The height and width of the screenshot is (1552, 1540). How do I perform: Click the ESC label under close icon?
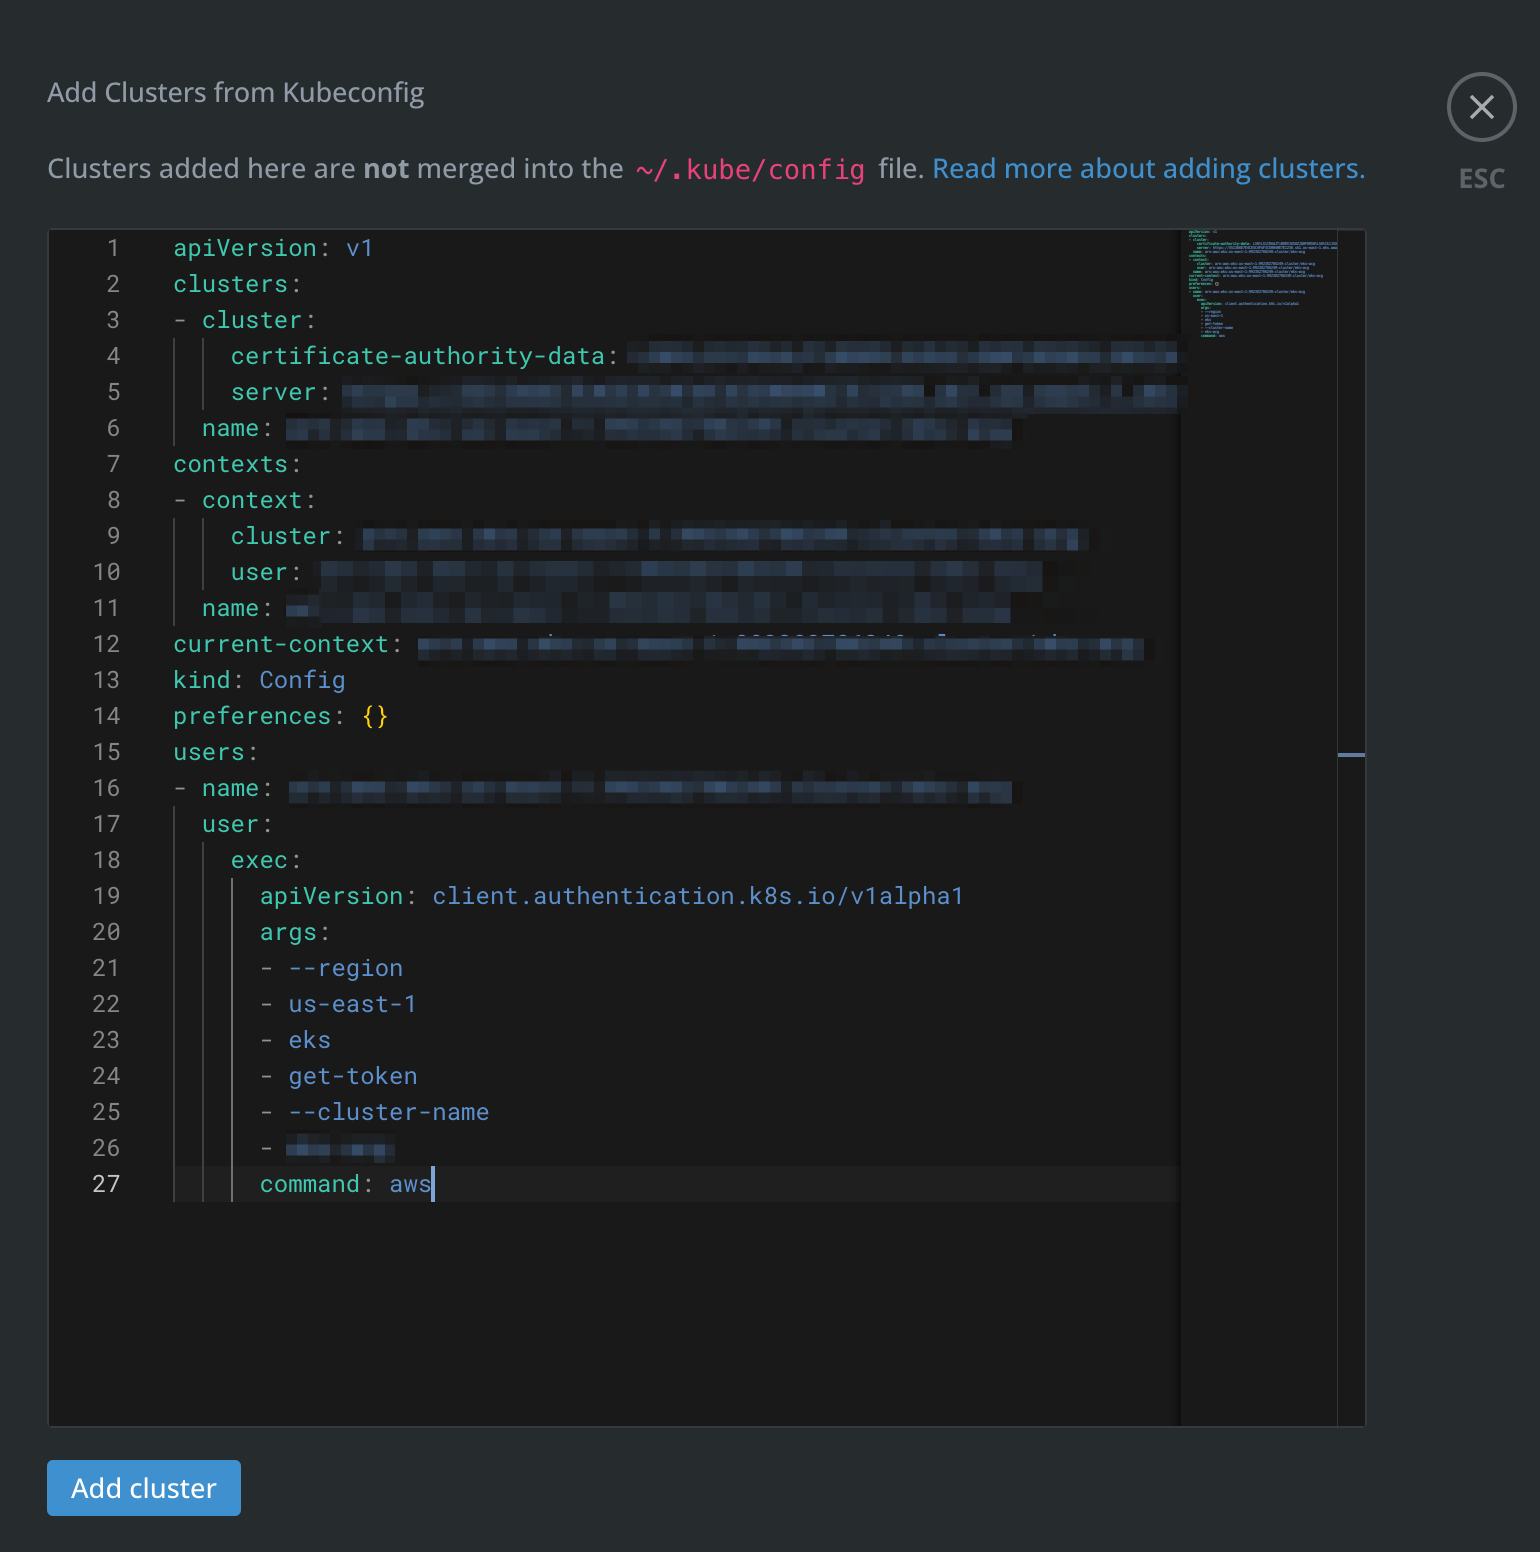tap(1481, 179)
